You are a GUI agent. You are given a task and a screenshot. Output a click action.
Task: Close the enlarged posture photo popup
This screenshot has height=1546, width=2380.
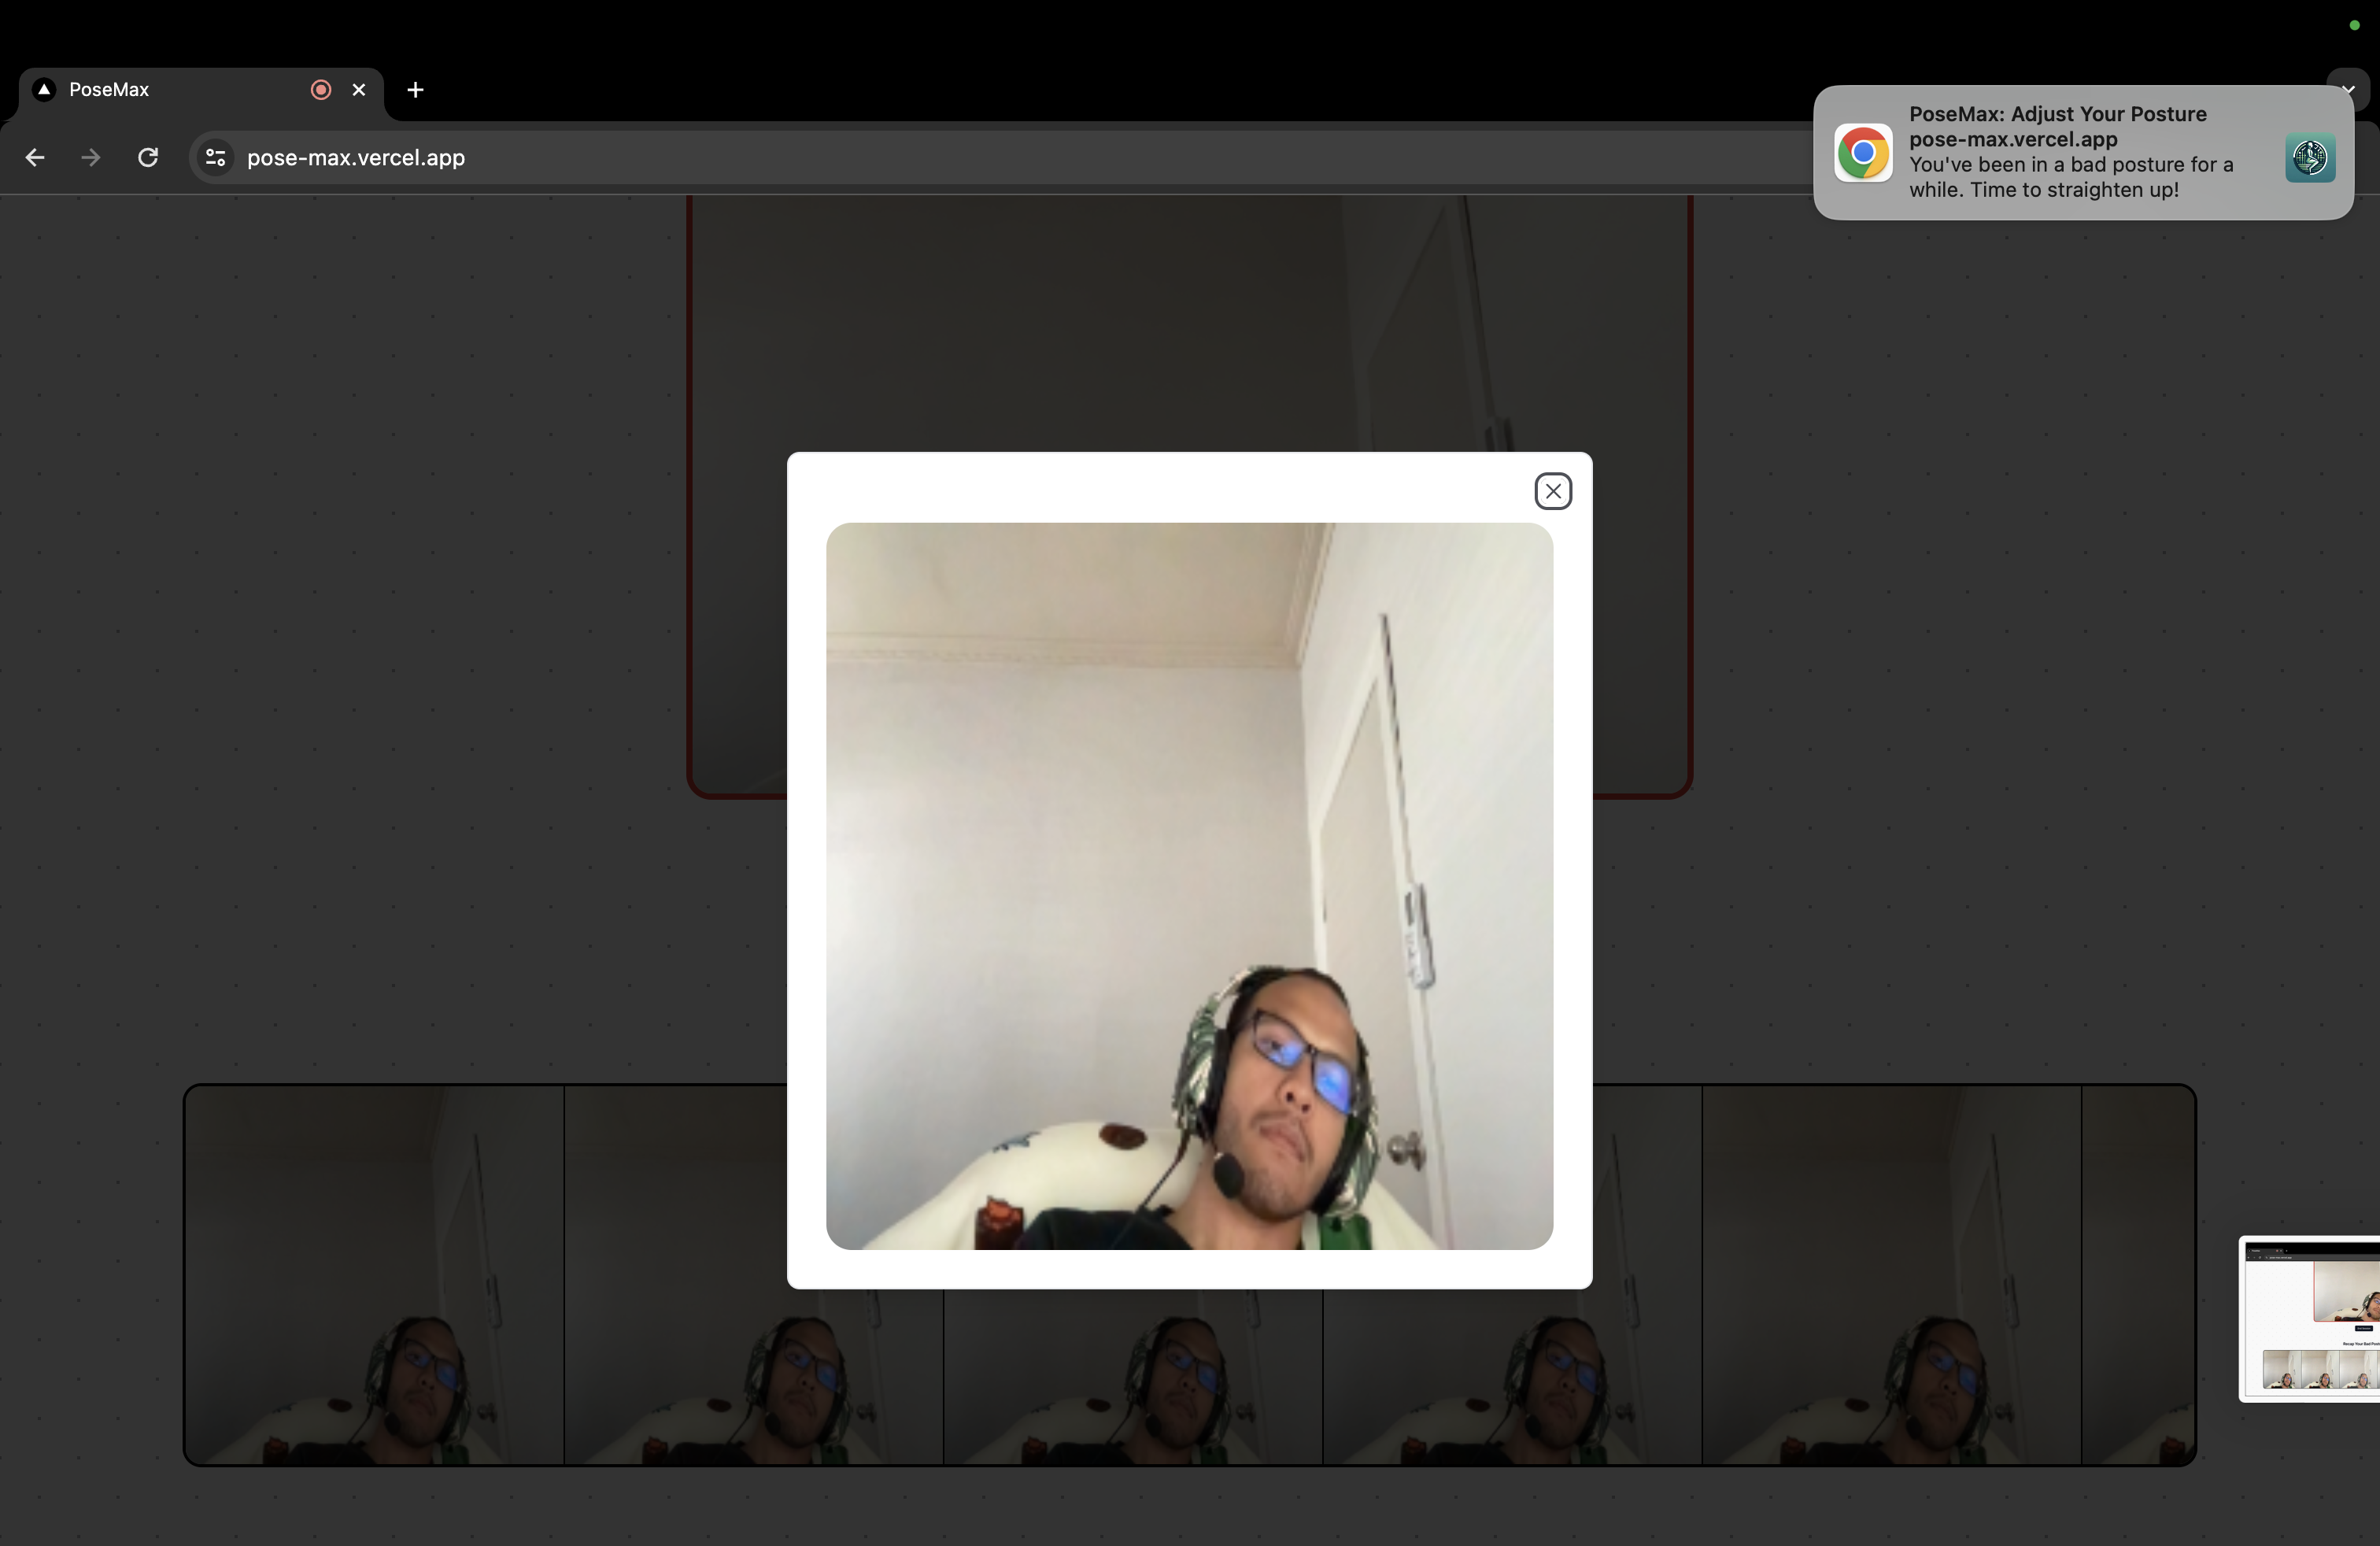(x=1552, y=491)
